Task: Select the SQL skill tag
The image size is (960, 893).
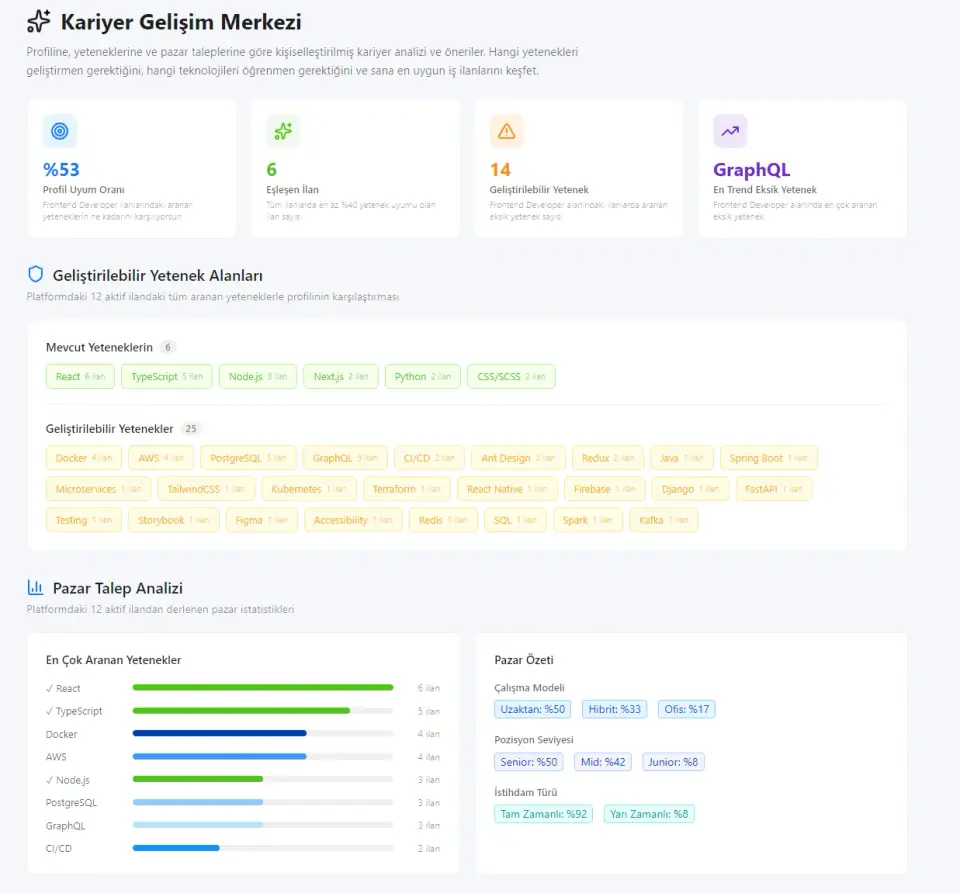Action: point(515,520)
